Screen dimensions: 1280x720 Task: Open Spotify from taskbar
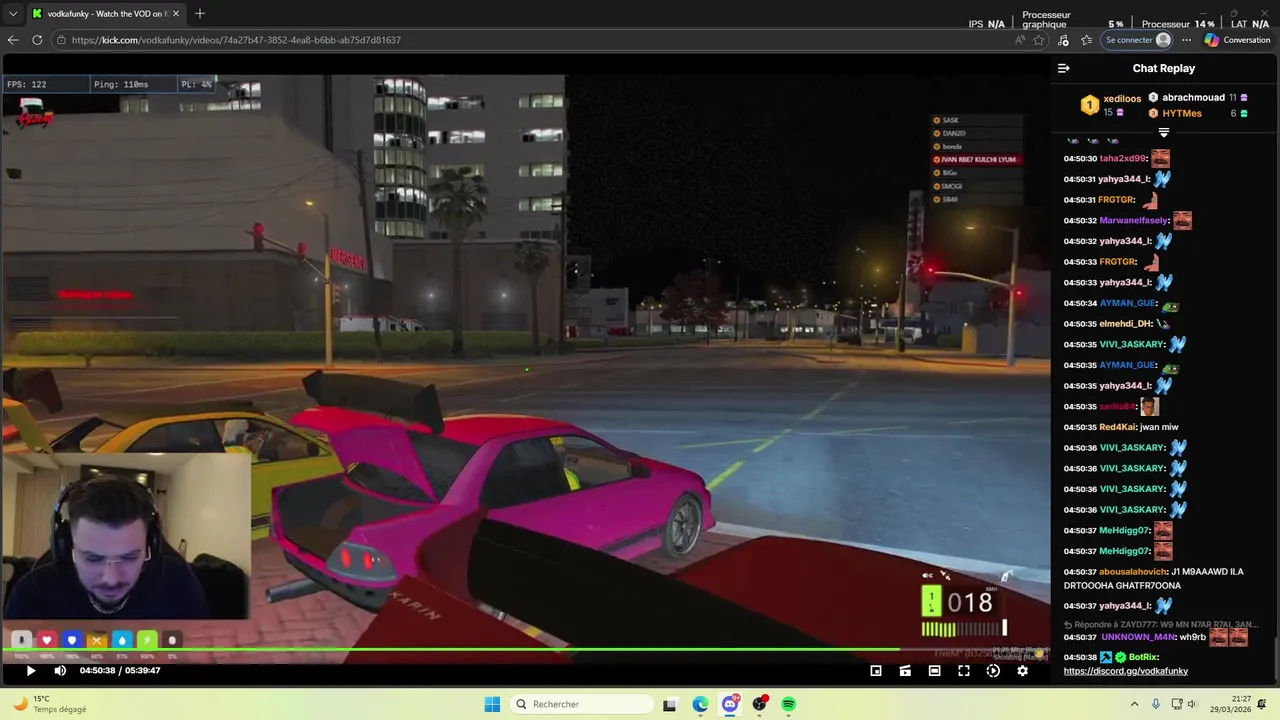[x=789, y=704]
